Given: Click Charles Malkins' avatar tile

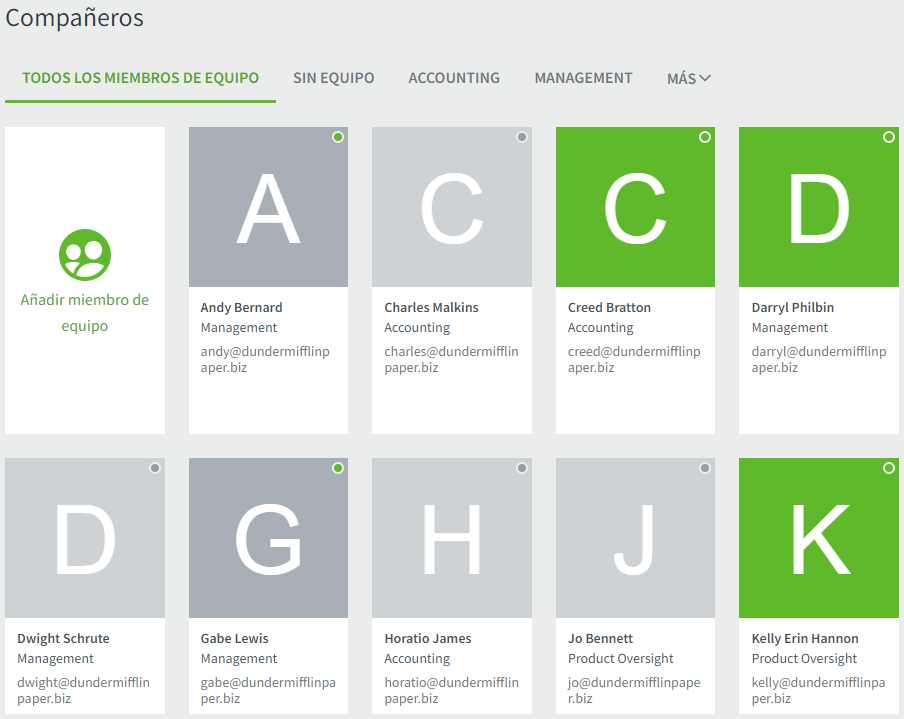Looking at the screenshot, I should 451,207.
